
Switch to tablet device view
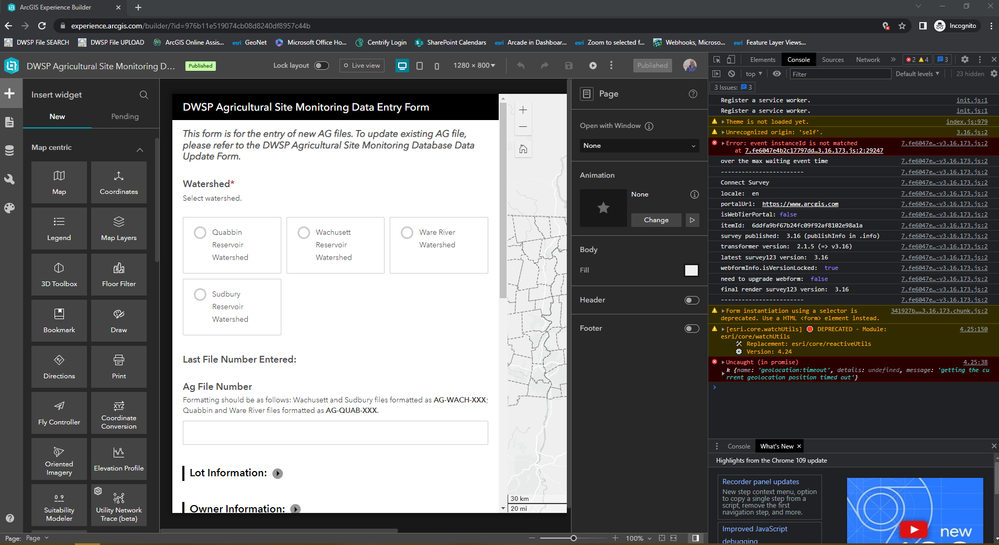(419, 66)
